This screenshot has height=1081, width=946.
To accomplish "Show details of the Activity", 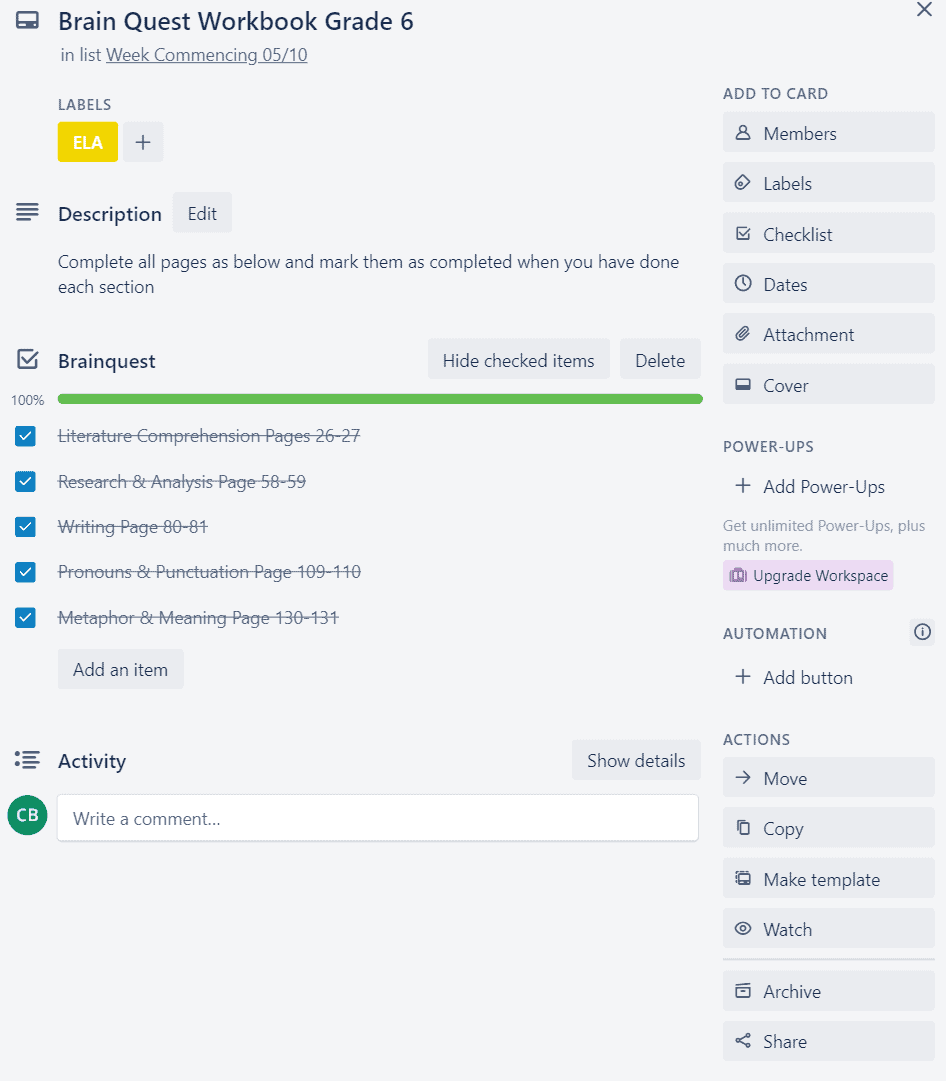I will coord(636,760).
